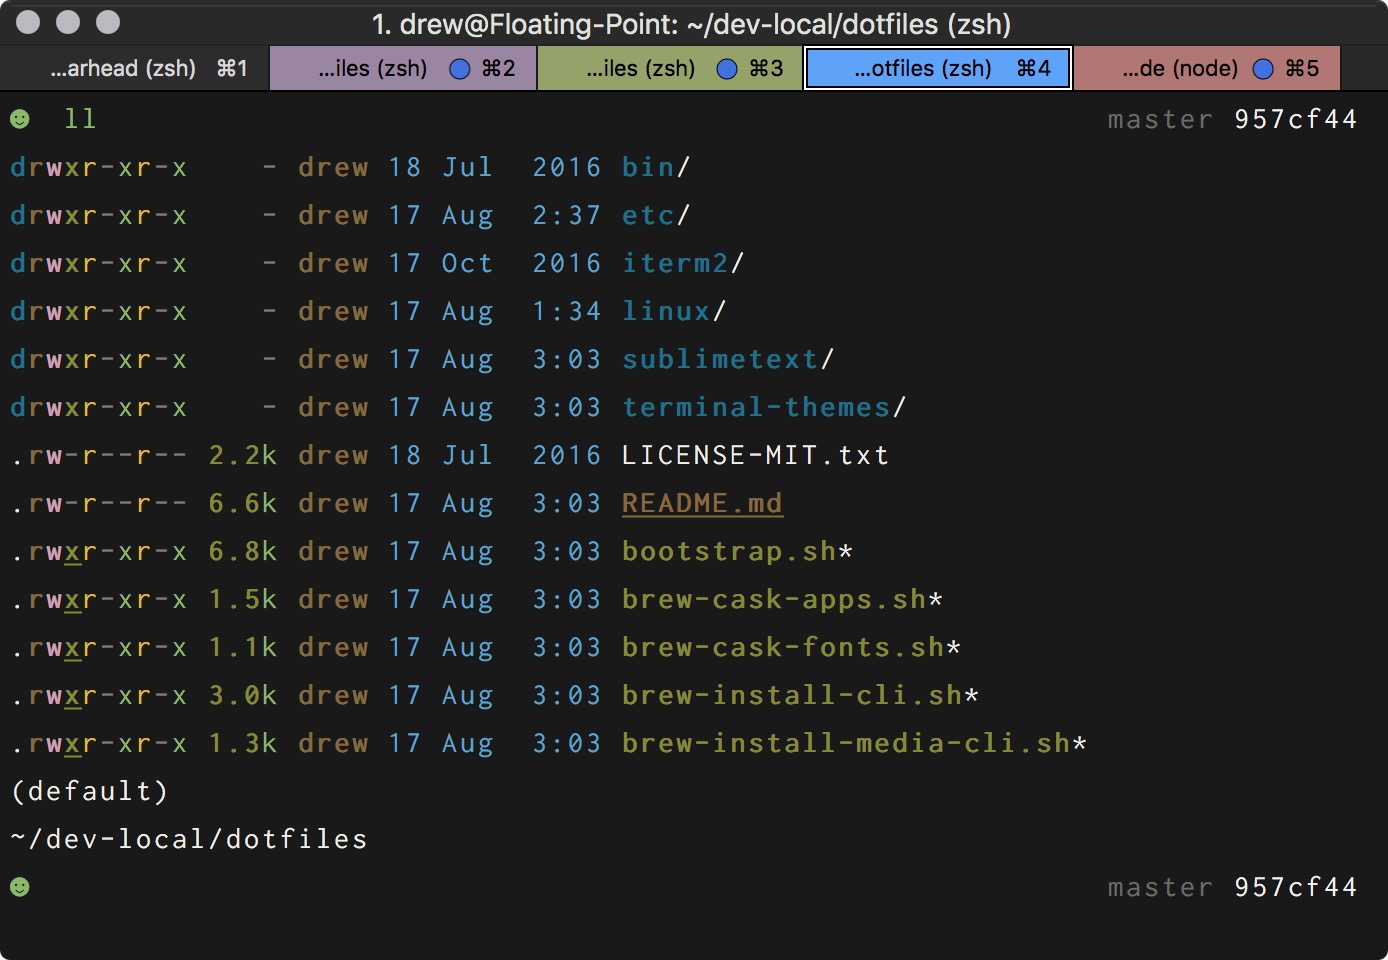Switch to the purple iles (zsh) ⌘2 tab
Screen dimensions: 1388x960
point(403,68)
